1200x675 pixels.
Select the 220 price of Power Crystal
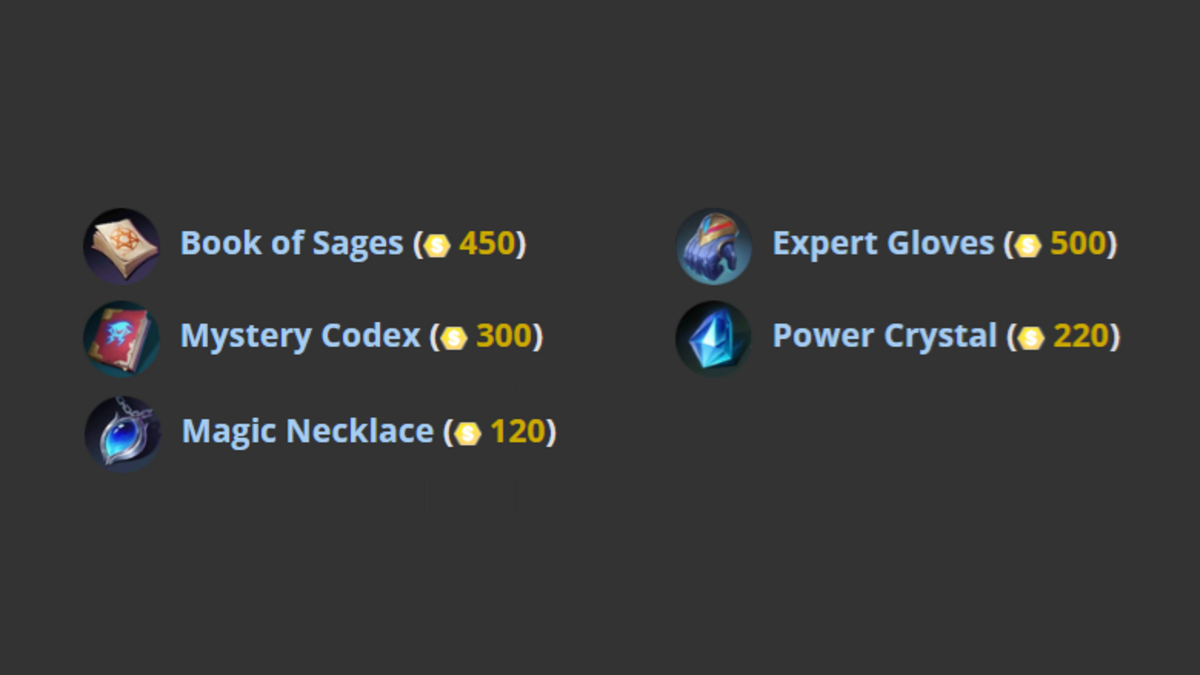pyautogui.click(x=1080, y=337)
